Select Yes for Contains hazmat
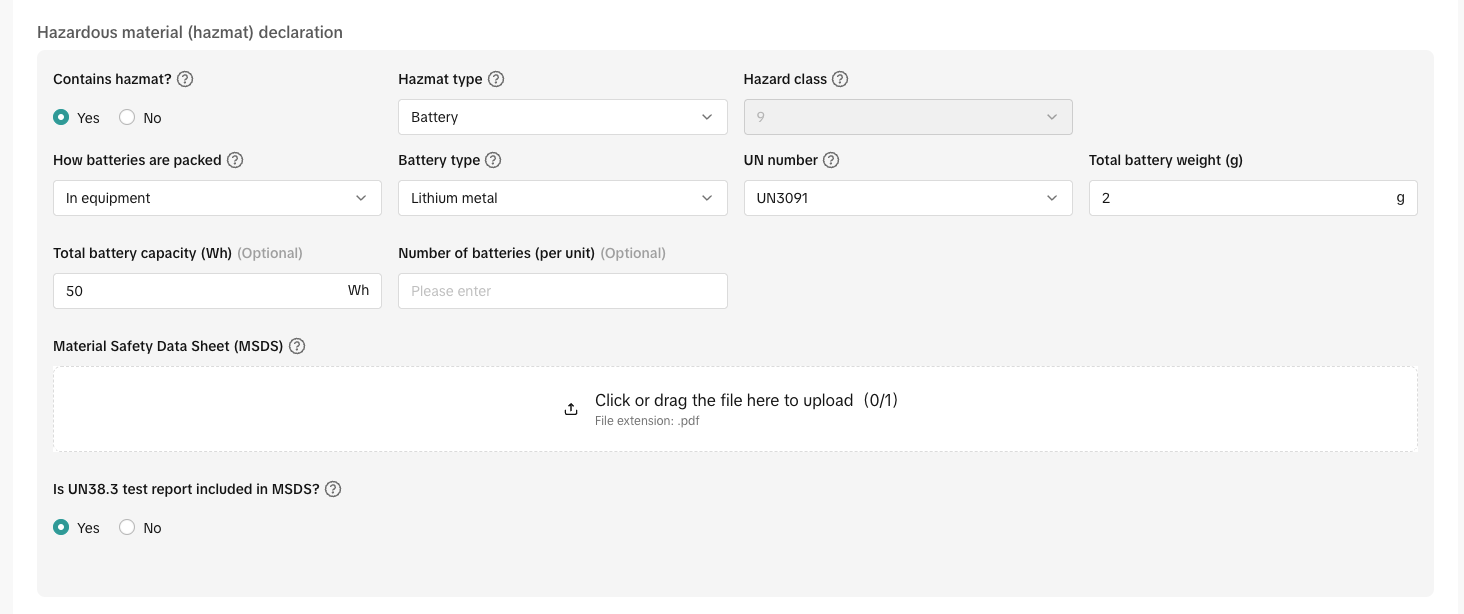Viewport: 1464px width, 614px height. click(x=61, y=117)
